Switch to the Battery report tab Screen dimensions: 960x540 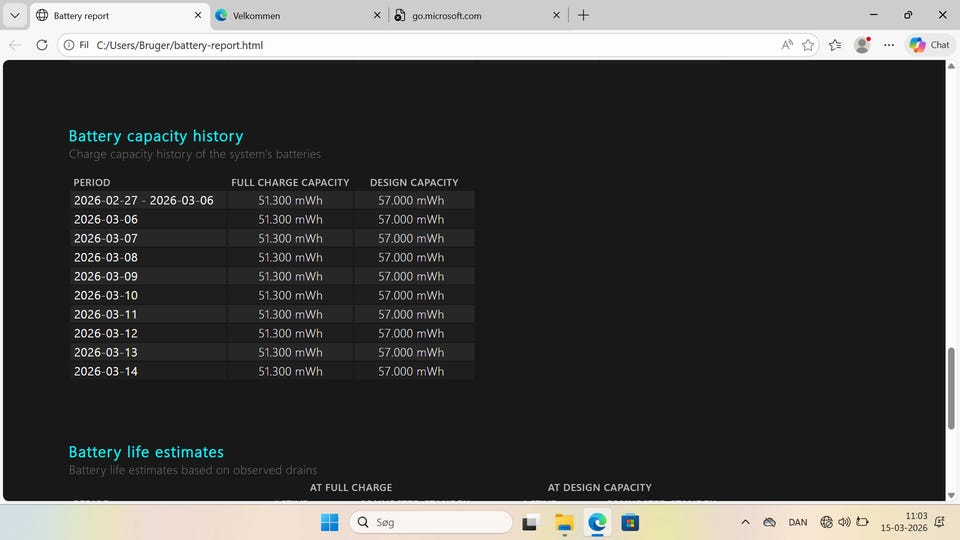pos(119,15)
